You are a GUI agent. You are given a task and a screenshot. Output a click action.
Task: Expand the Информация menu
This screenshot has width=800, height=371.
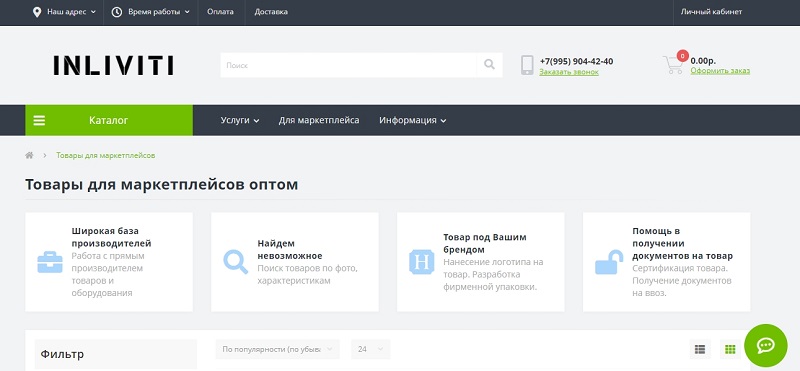tap(413, 120)
